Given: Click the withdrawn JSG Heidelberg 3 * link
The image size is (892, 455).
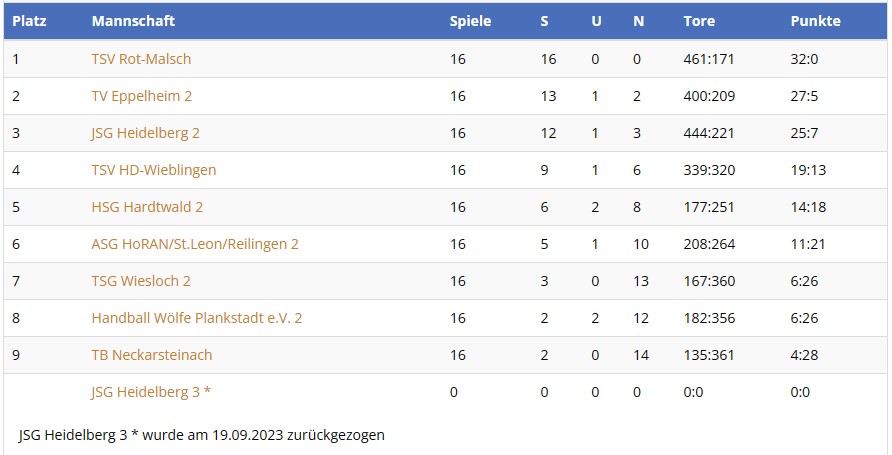Looking at the screenshot, I should pos(151,392).
